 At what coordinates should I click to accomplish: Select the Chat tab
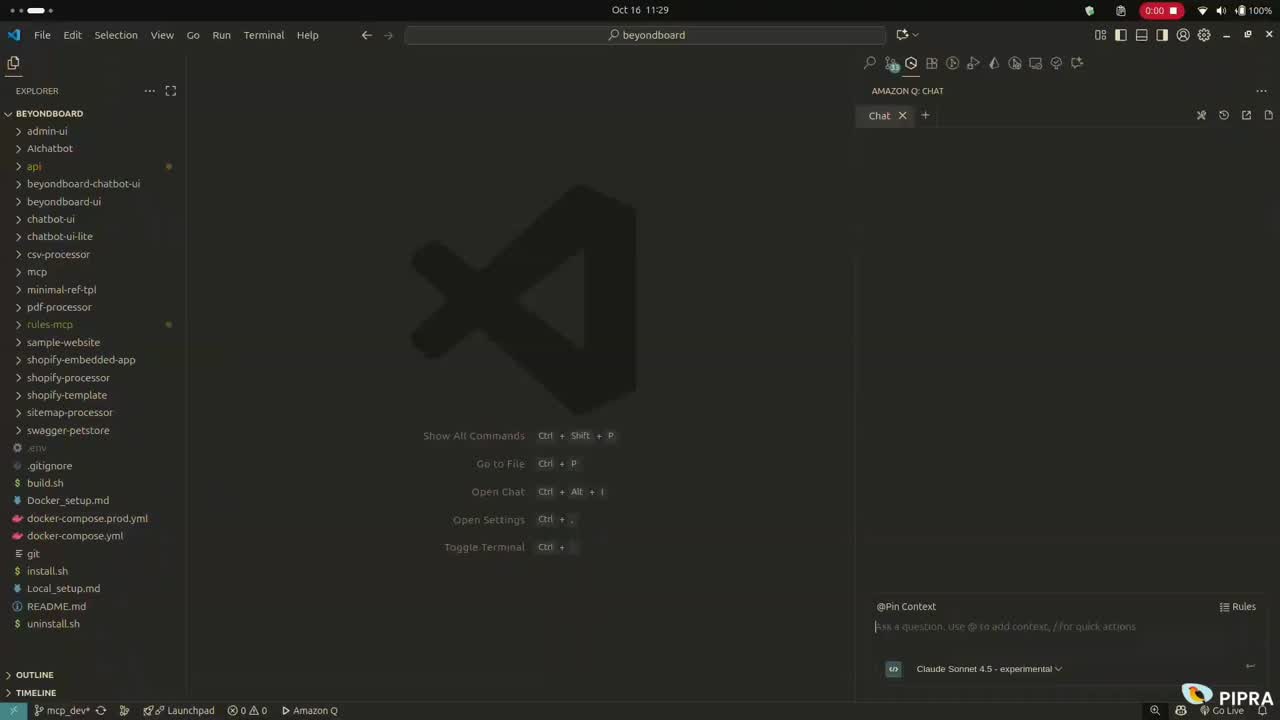[x=879, y=116]
